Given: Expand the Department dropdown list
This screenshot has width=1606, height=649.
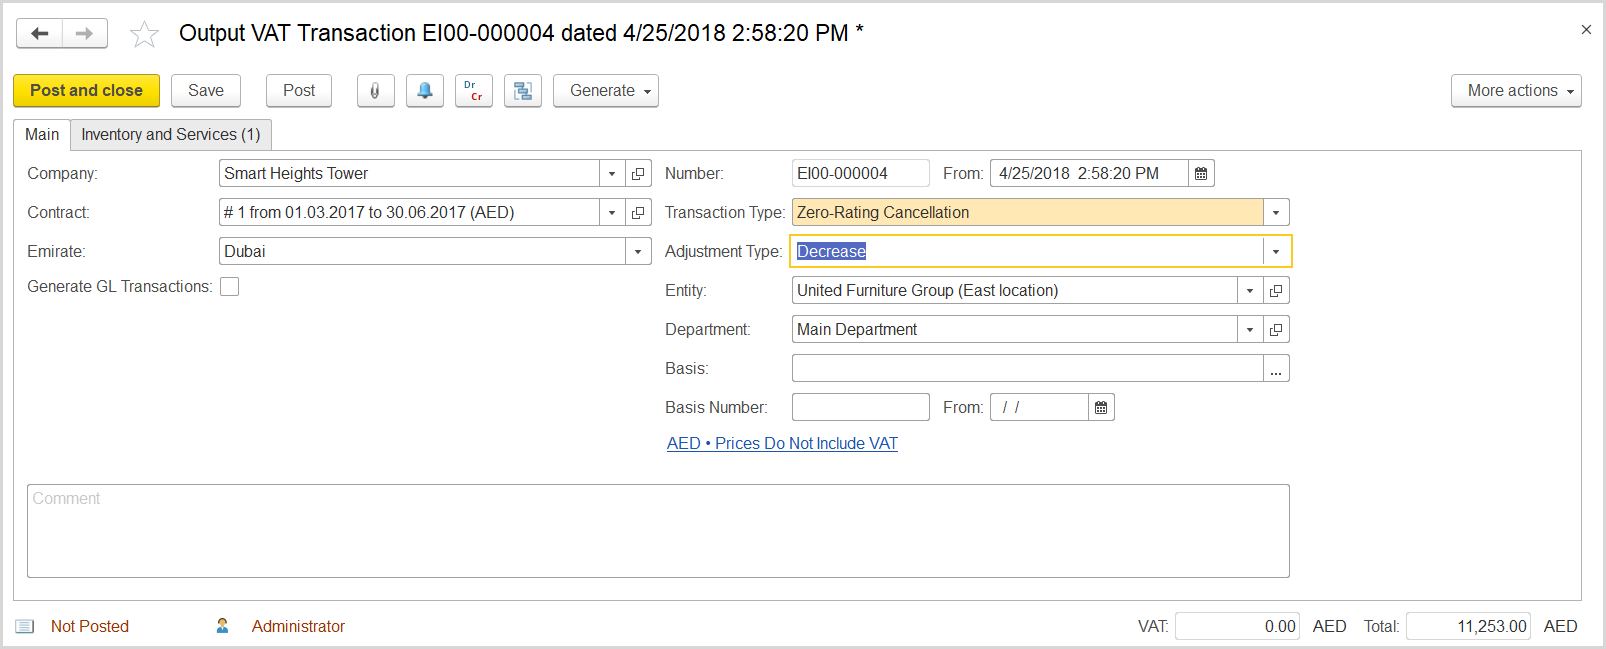Looking at the screenshot, I should (1250, 329).
